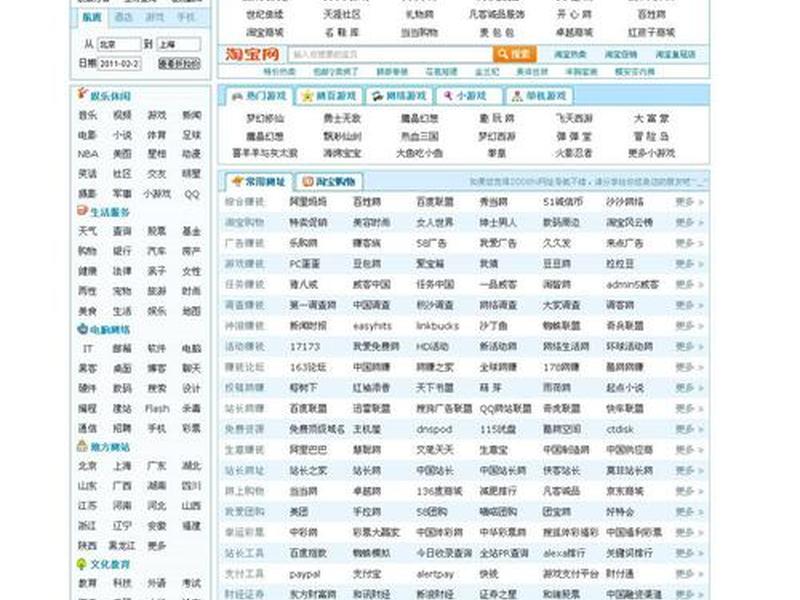Click 彩票 under 电脑网络
The height and width of the screenshot is (600, 800).
(x=191, y=429)
